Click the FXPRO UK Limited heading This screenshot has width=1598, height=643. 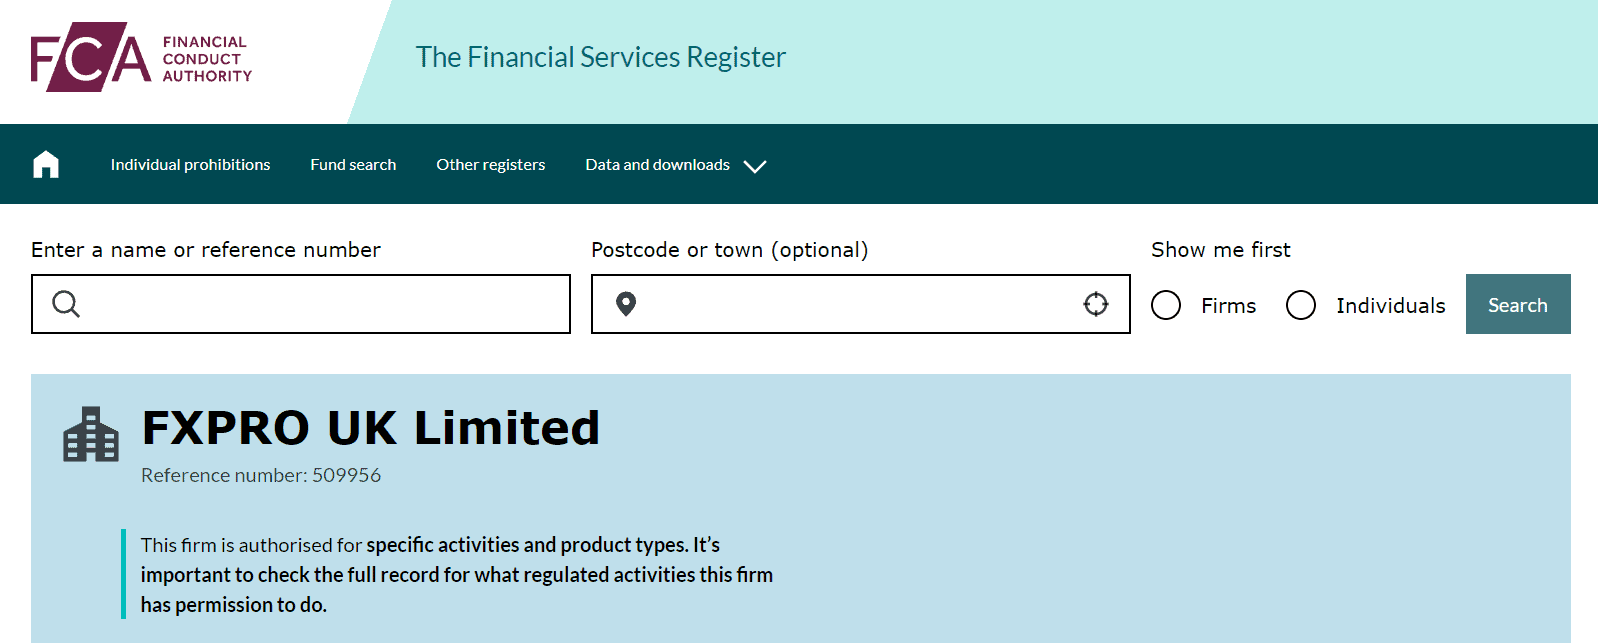(371, 428)
